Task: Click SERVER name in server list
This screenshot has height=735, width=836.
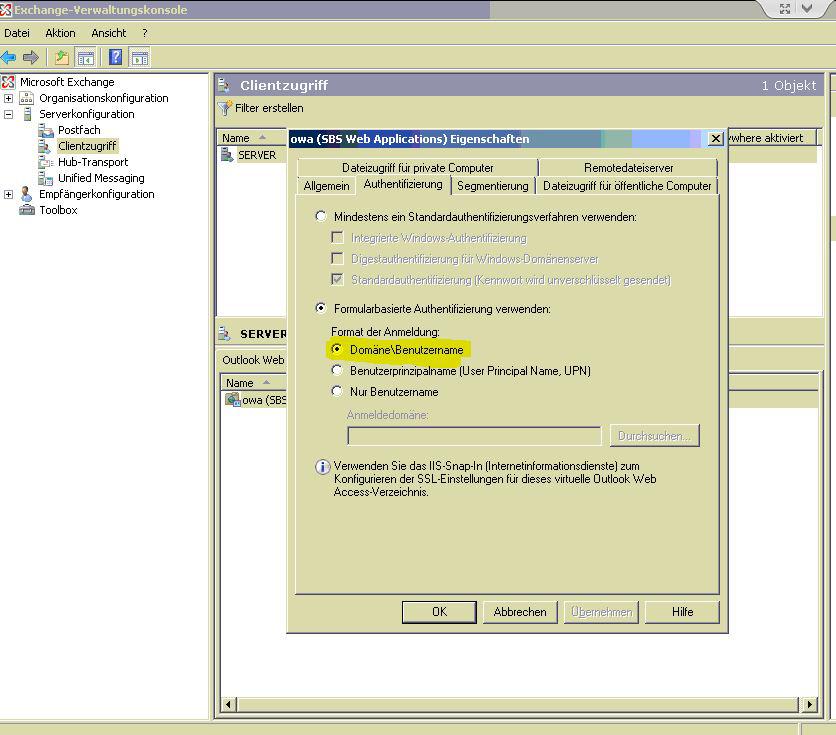Action: [257, 155]
